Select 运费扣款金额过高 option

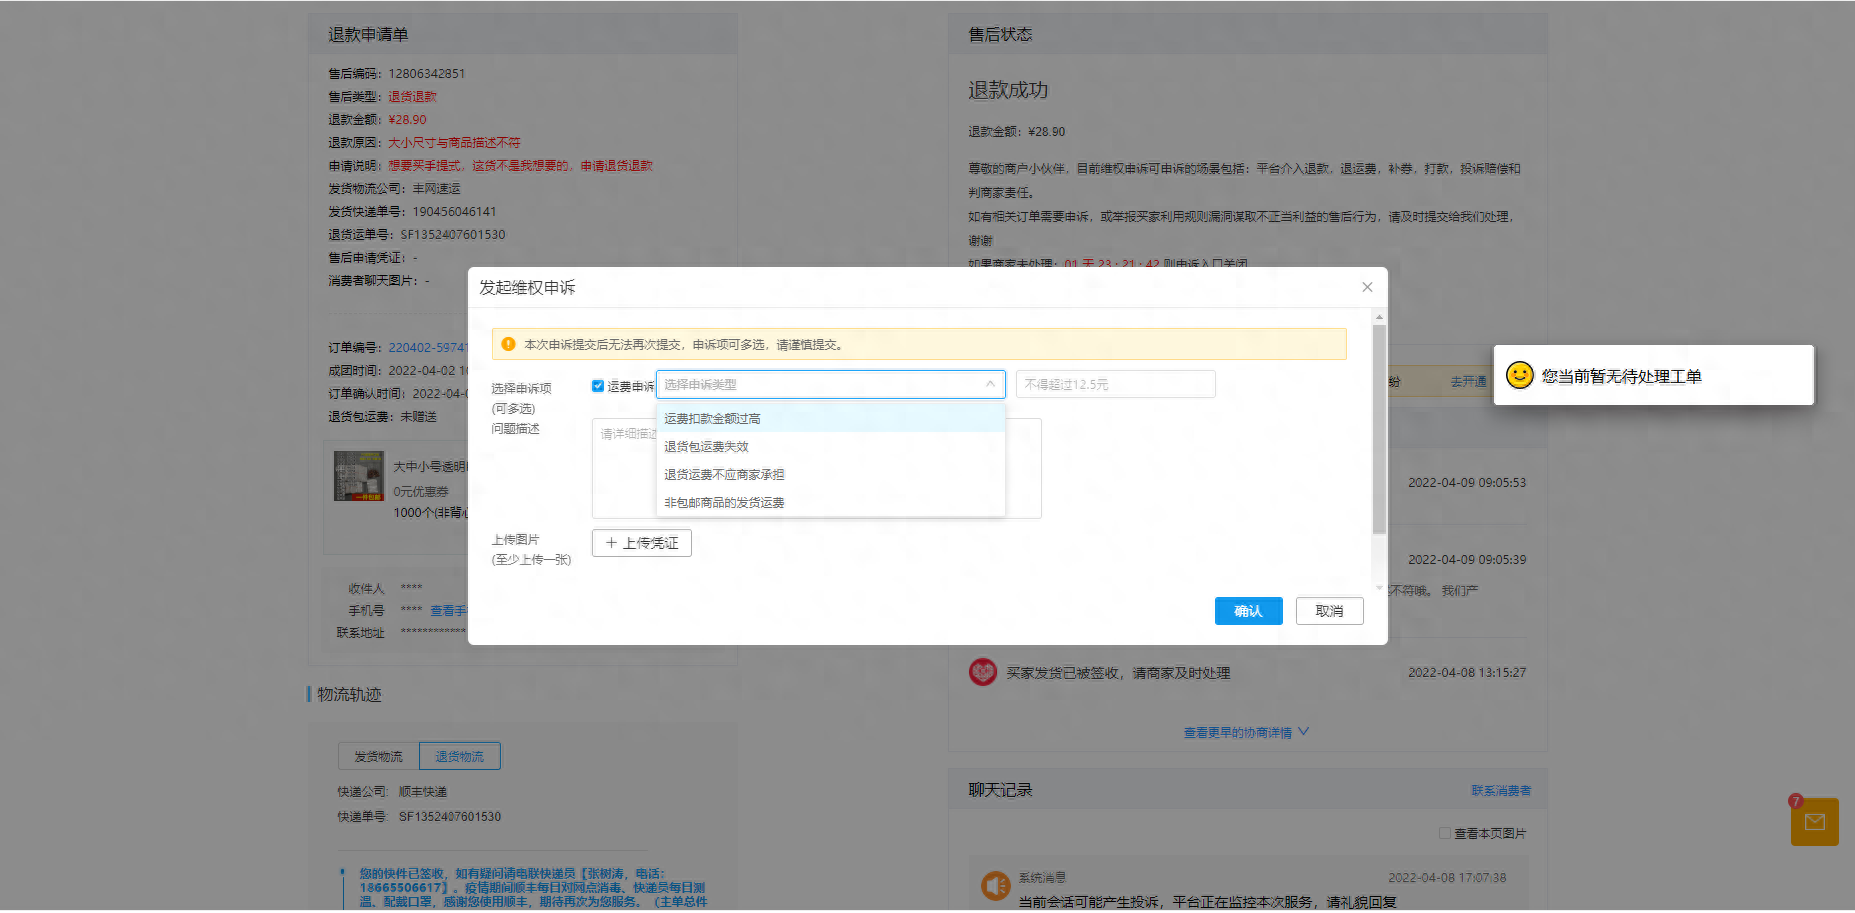tap(712, 419)
